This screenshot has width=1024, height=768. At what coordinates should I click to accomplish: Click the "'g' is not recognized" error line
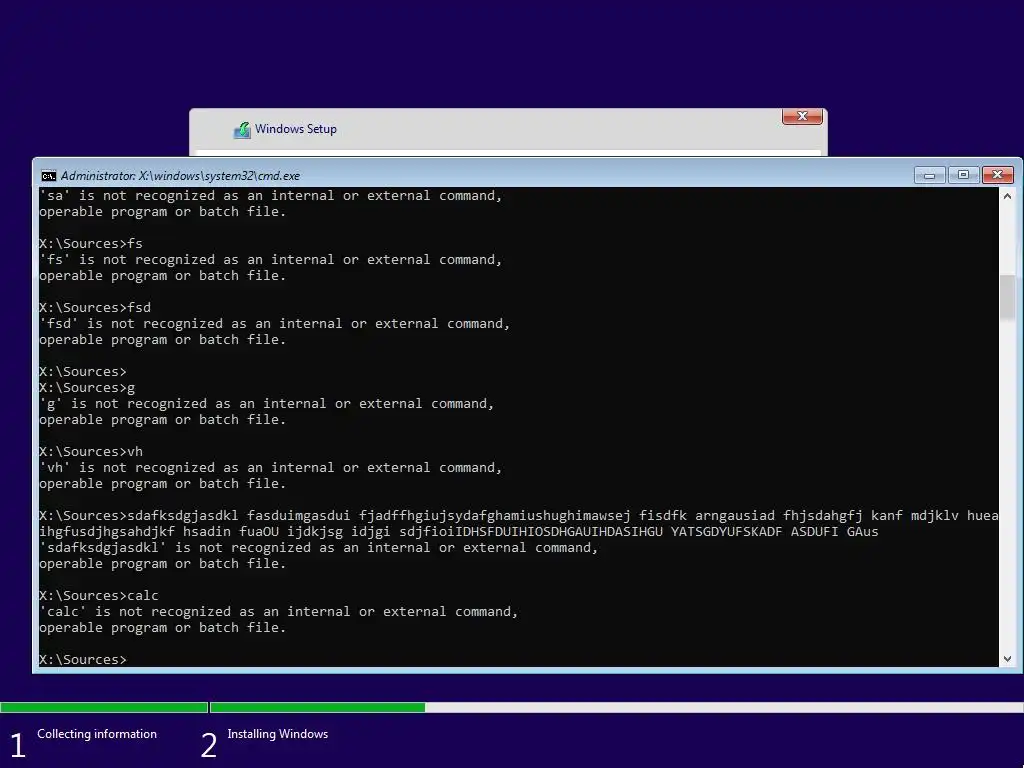267,404
